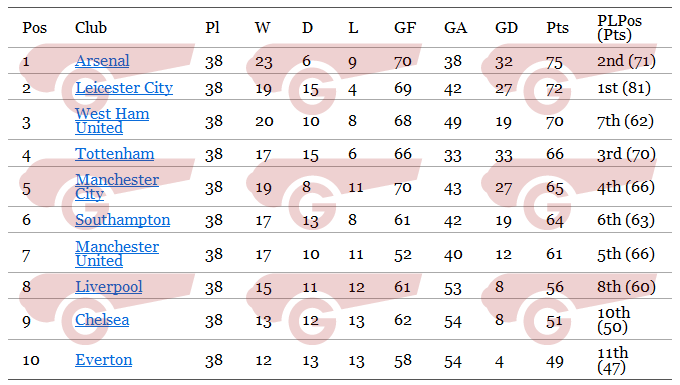
Task: Select the PLPos (Pts) column header
Action: click(619, 28)
